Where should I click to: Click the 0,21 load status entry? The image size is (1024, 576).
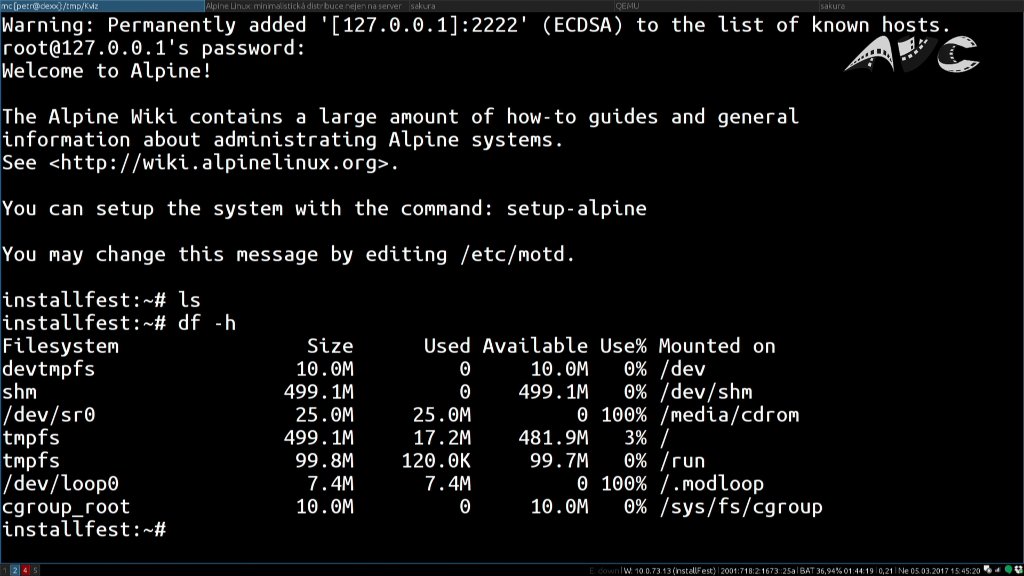coord(886,570)
